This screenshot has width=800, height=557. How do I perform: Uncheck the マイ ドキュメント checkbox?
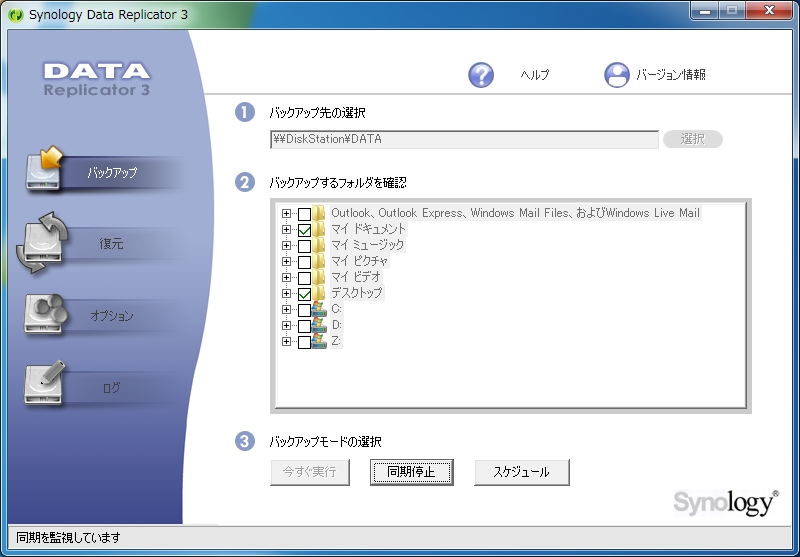[x=304, y=230]
